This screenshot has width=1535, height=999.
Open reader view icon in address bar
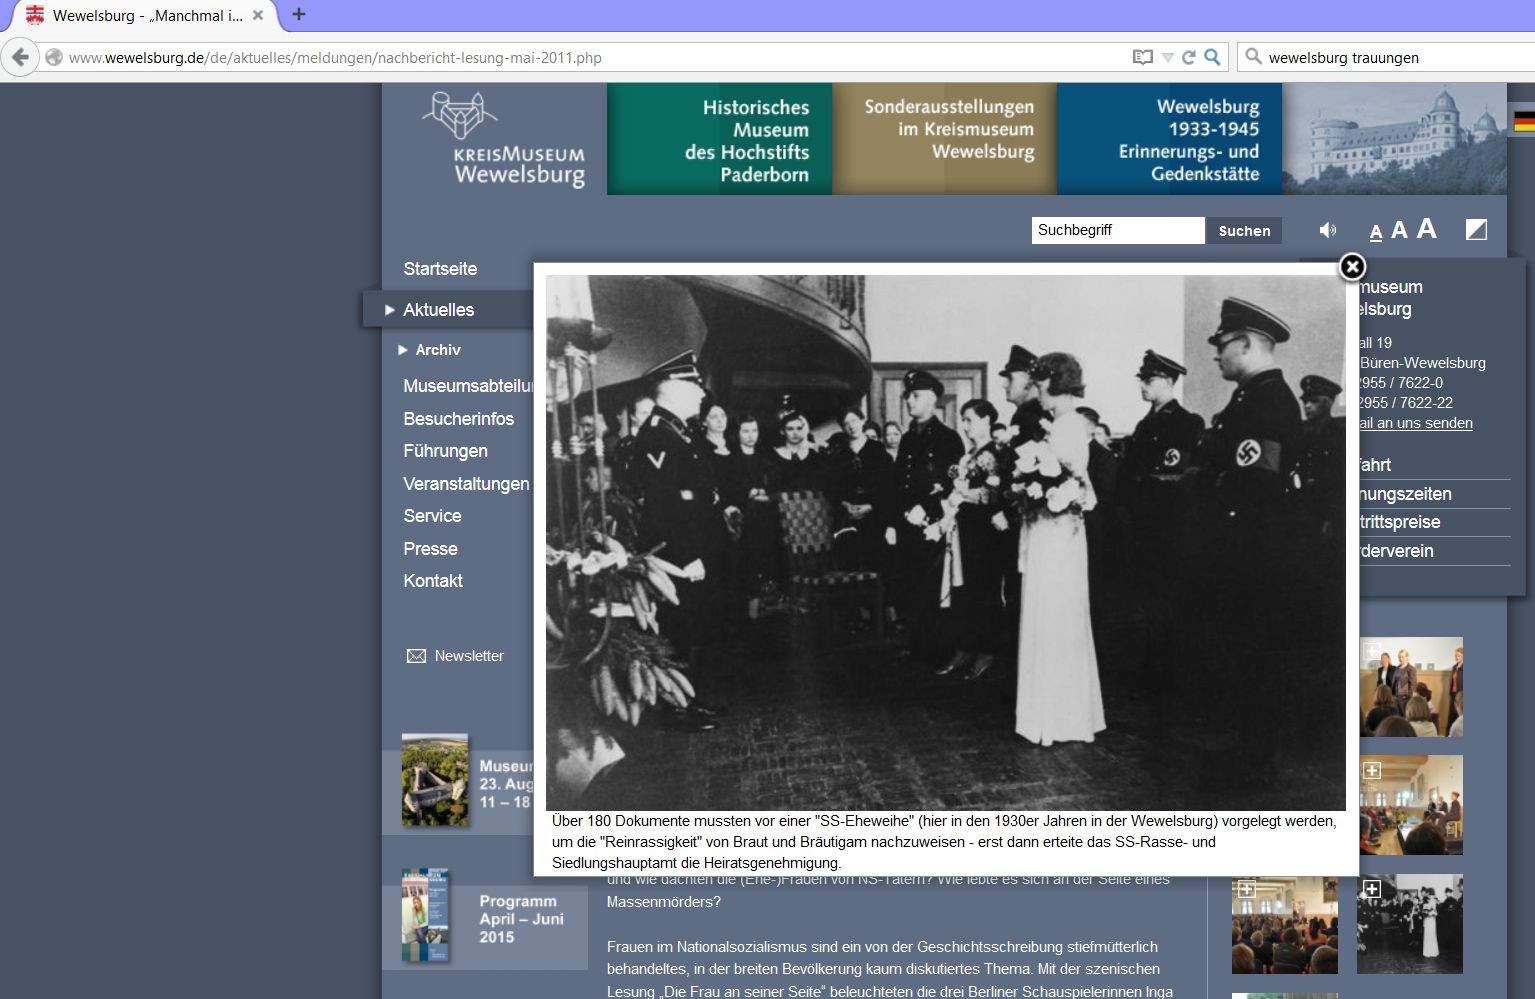tap(1142, 58)
